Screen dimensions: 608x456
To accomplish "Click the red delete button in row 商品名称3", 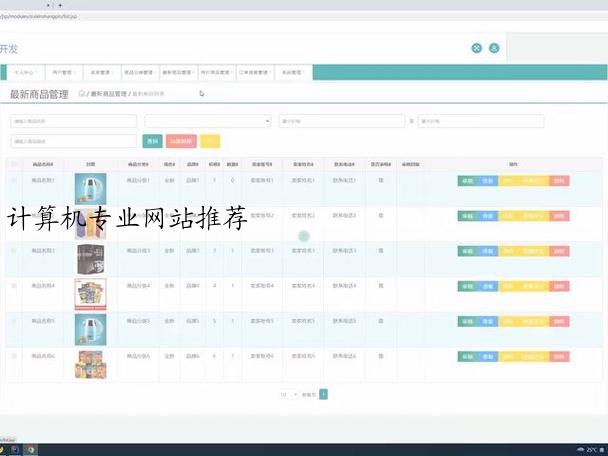I will [x=559, y=251].
